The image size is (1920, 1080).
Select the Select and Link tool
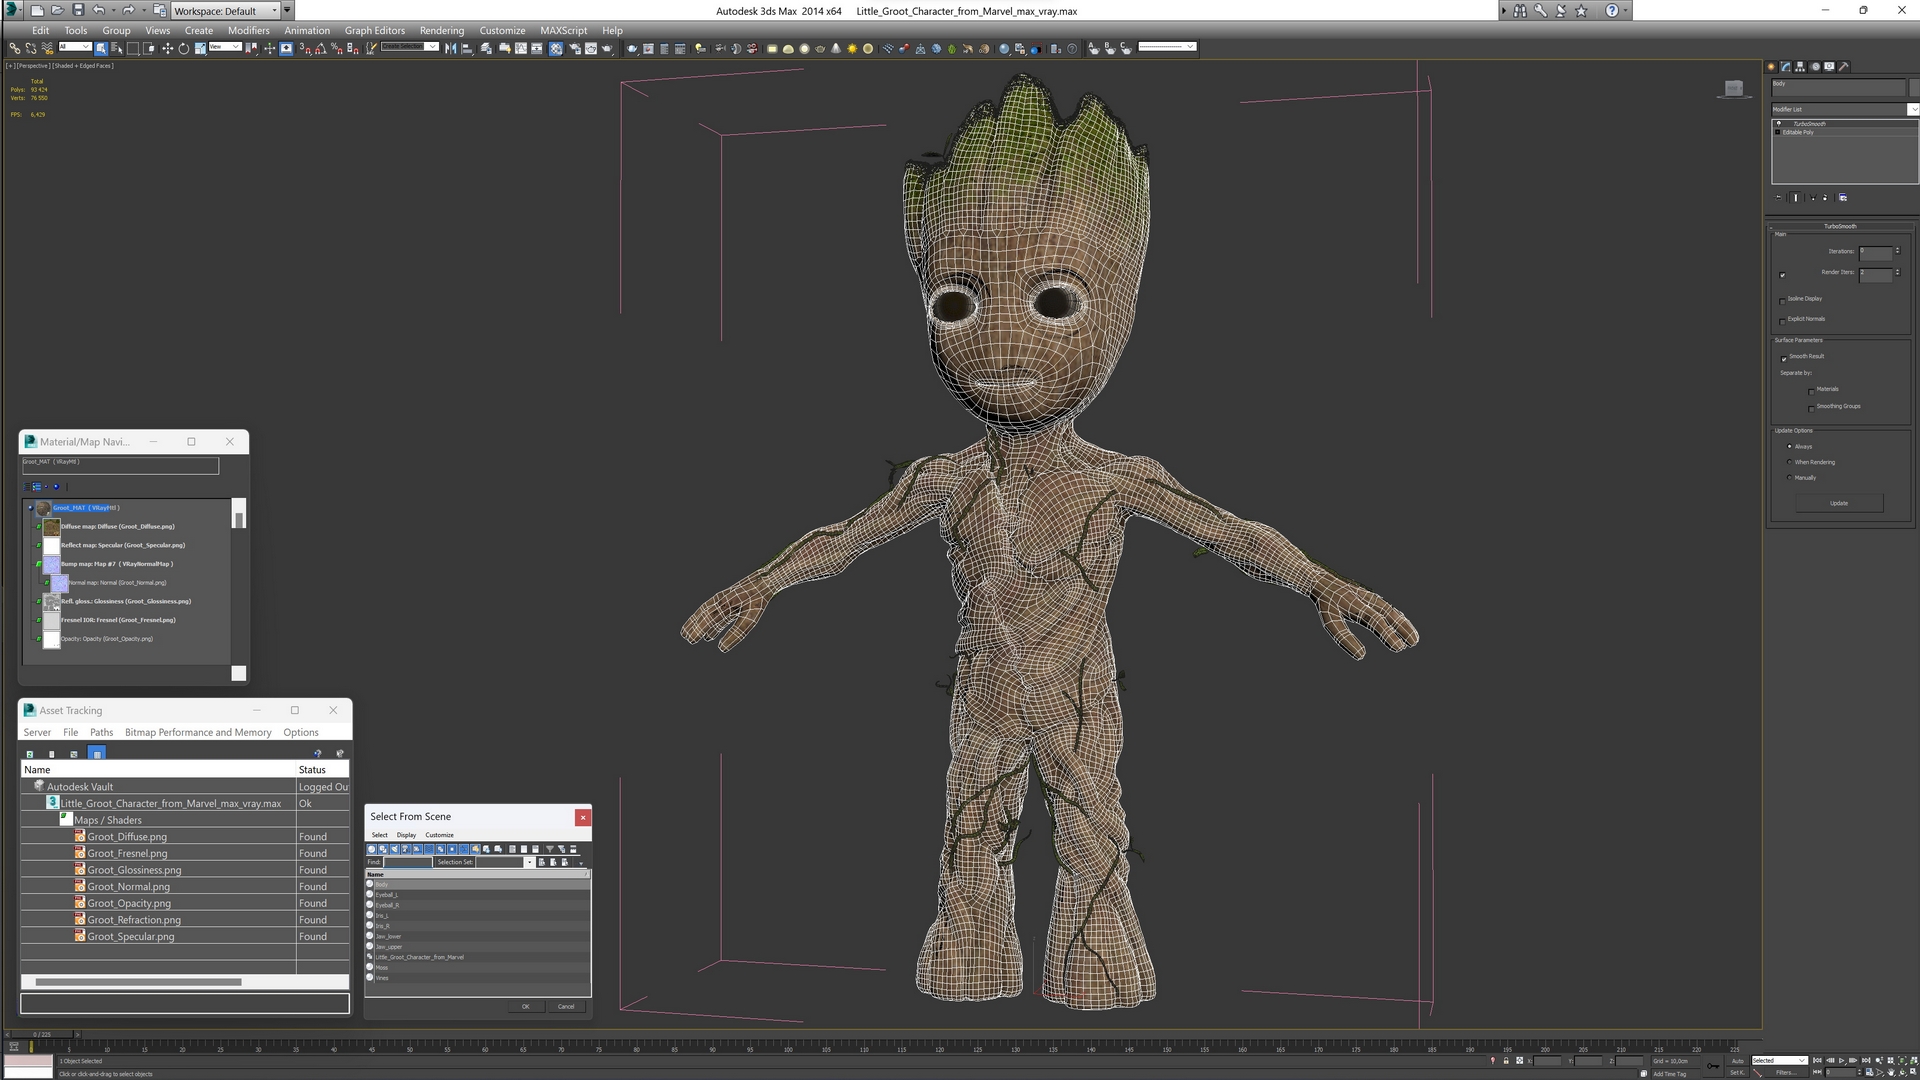[14, 48]
